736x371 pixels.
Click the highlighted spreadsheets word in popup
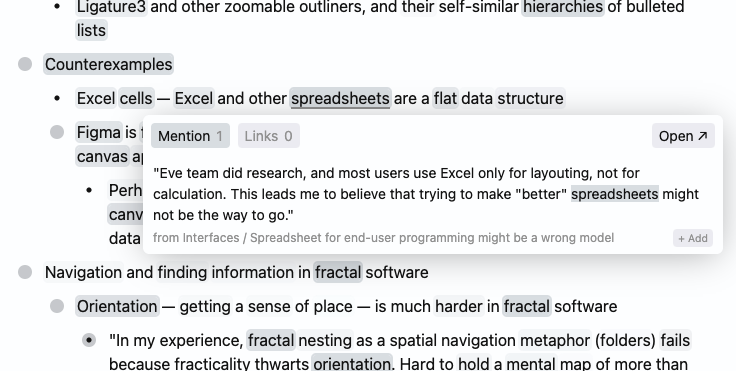pos(614,194)
